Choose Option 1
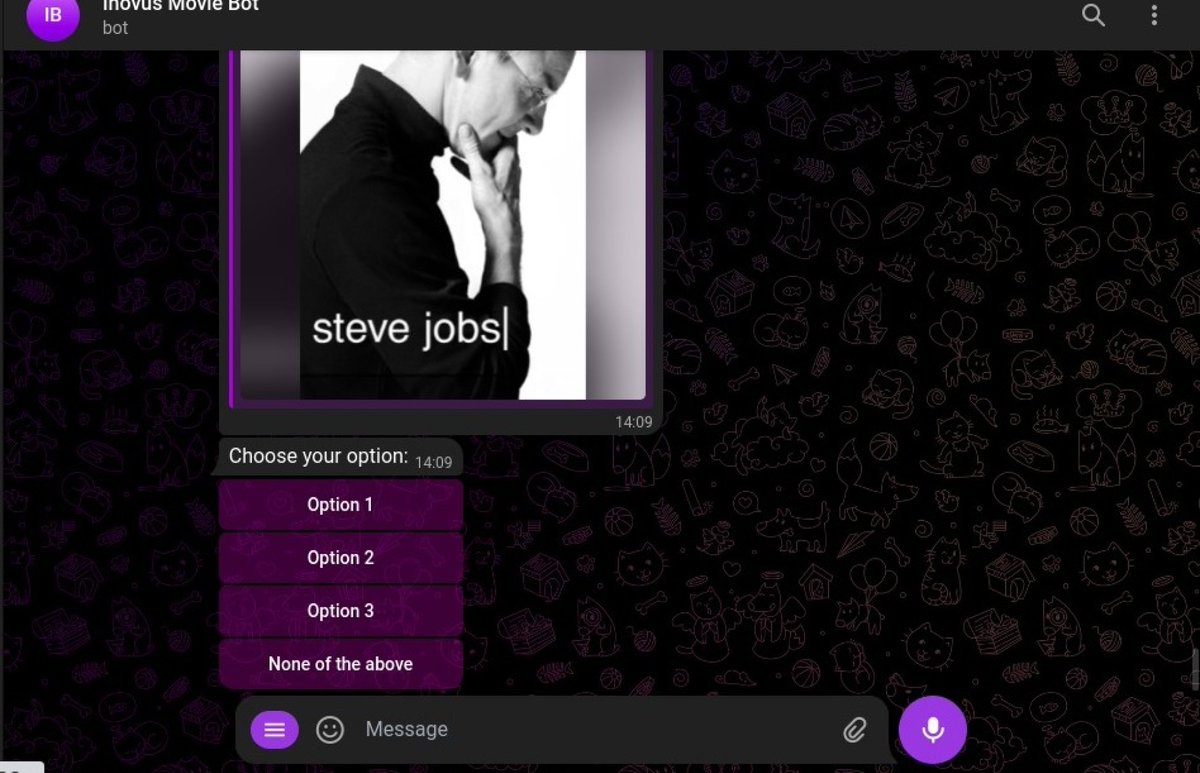This screenshot has width=1200, height=773. tap(340, 505)
